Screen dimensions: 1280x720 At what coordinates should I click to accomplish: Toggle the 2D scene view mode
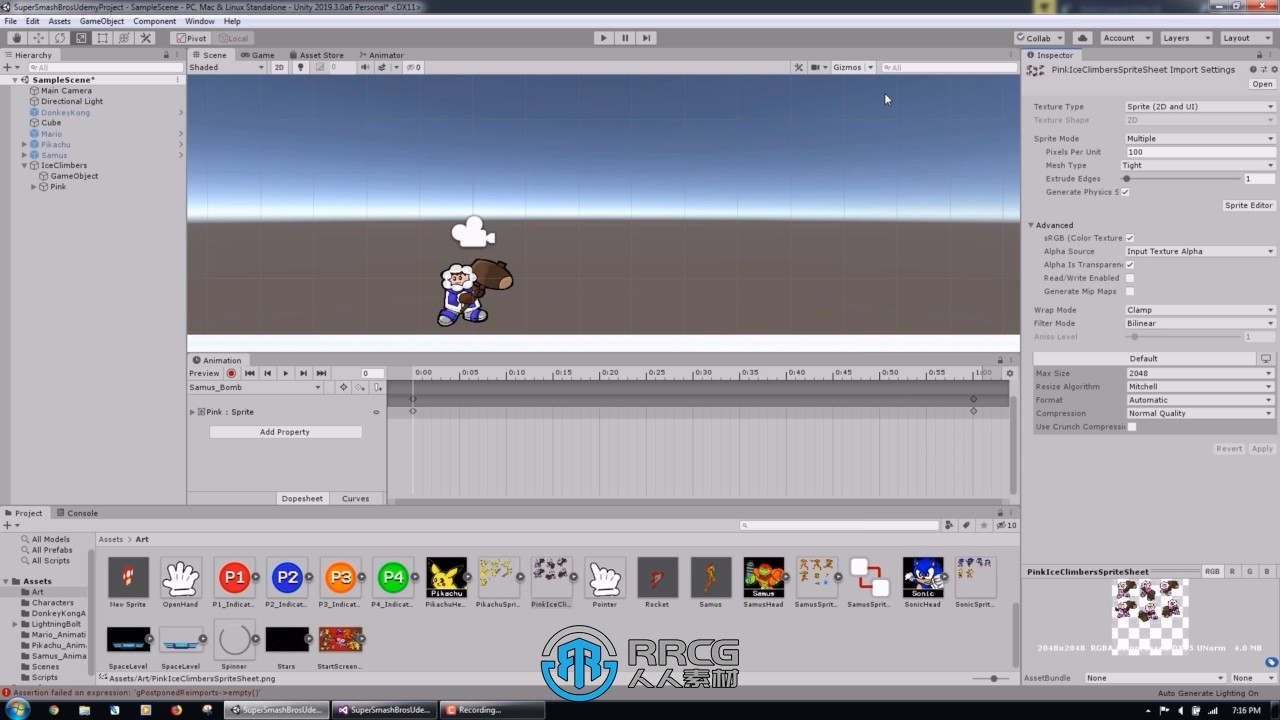click(x=280, y=67)
